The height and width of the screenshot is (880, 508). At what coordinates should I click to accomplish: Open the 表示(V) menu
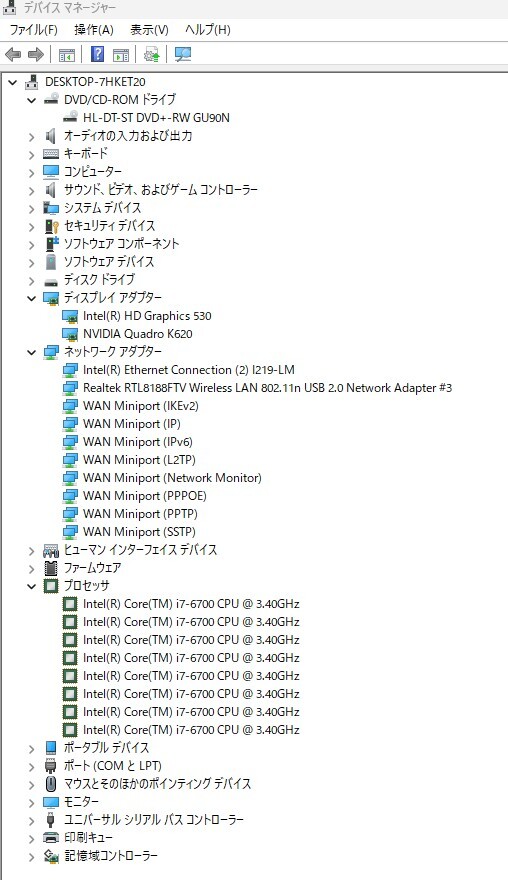(x=149, y=30)
